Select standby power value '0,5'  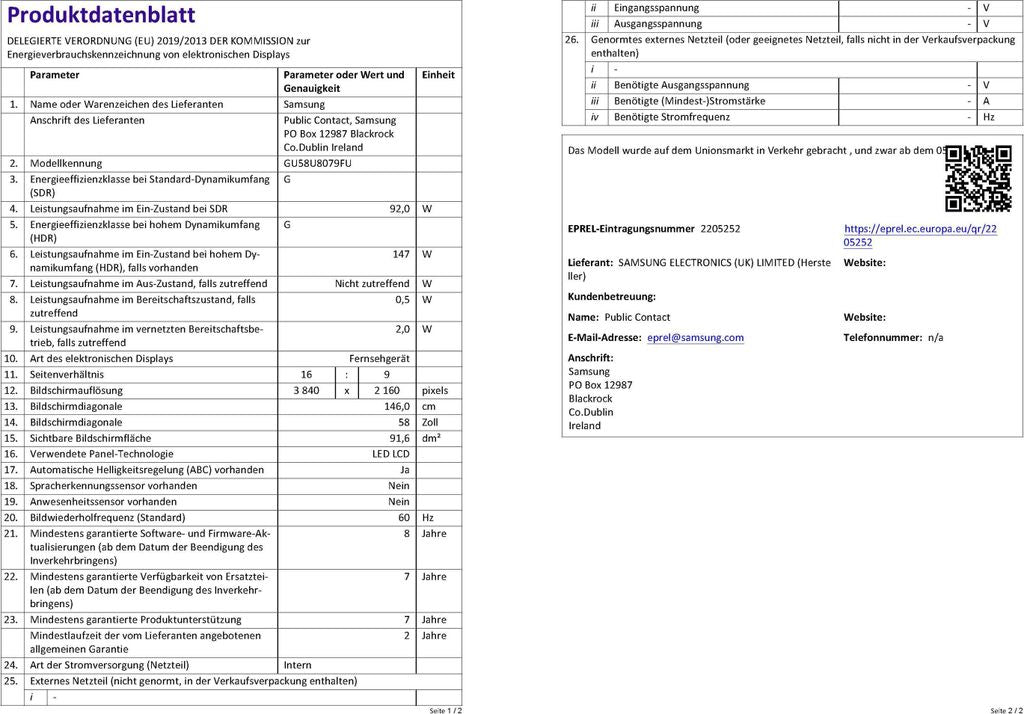(402, 300)
